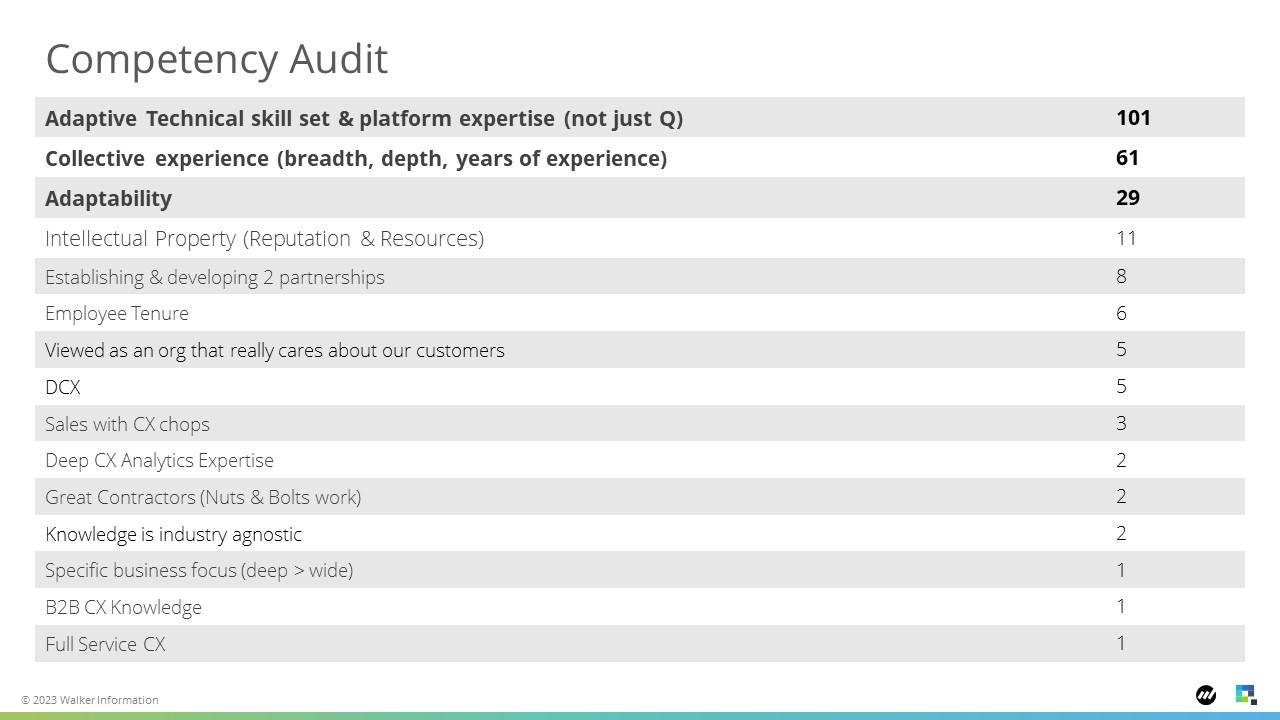Select the B2B CX Knowledge row
The width and height of the screenshot is (1280, 720).
click(x=640, y=607)
